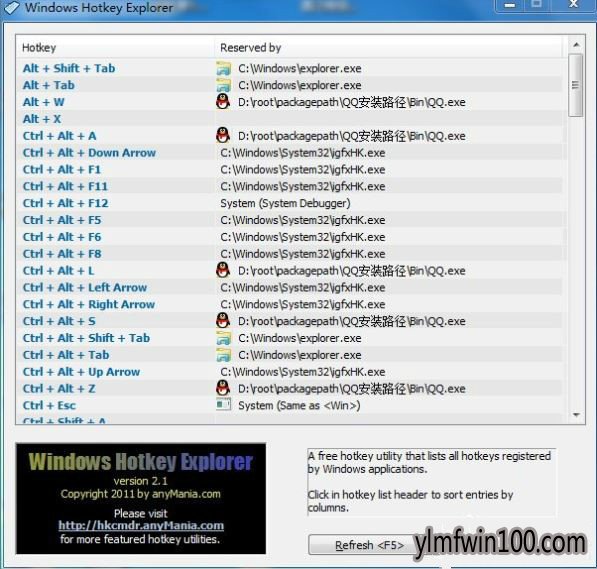Minimize the Windows Hotkey Explorer window
Viewport: 597px width, 569px height.
pyautogui.click(x=510, y=5)
